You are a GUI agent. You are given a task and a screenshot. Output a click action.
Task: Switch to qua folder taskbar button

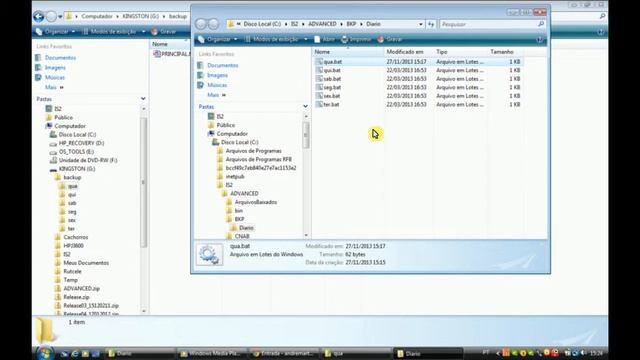[356, 353]
